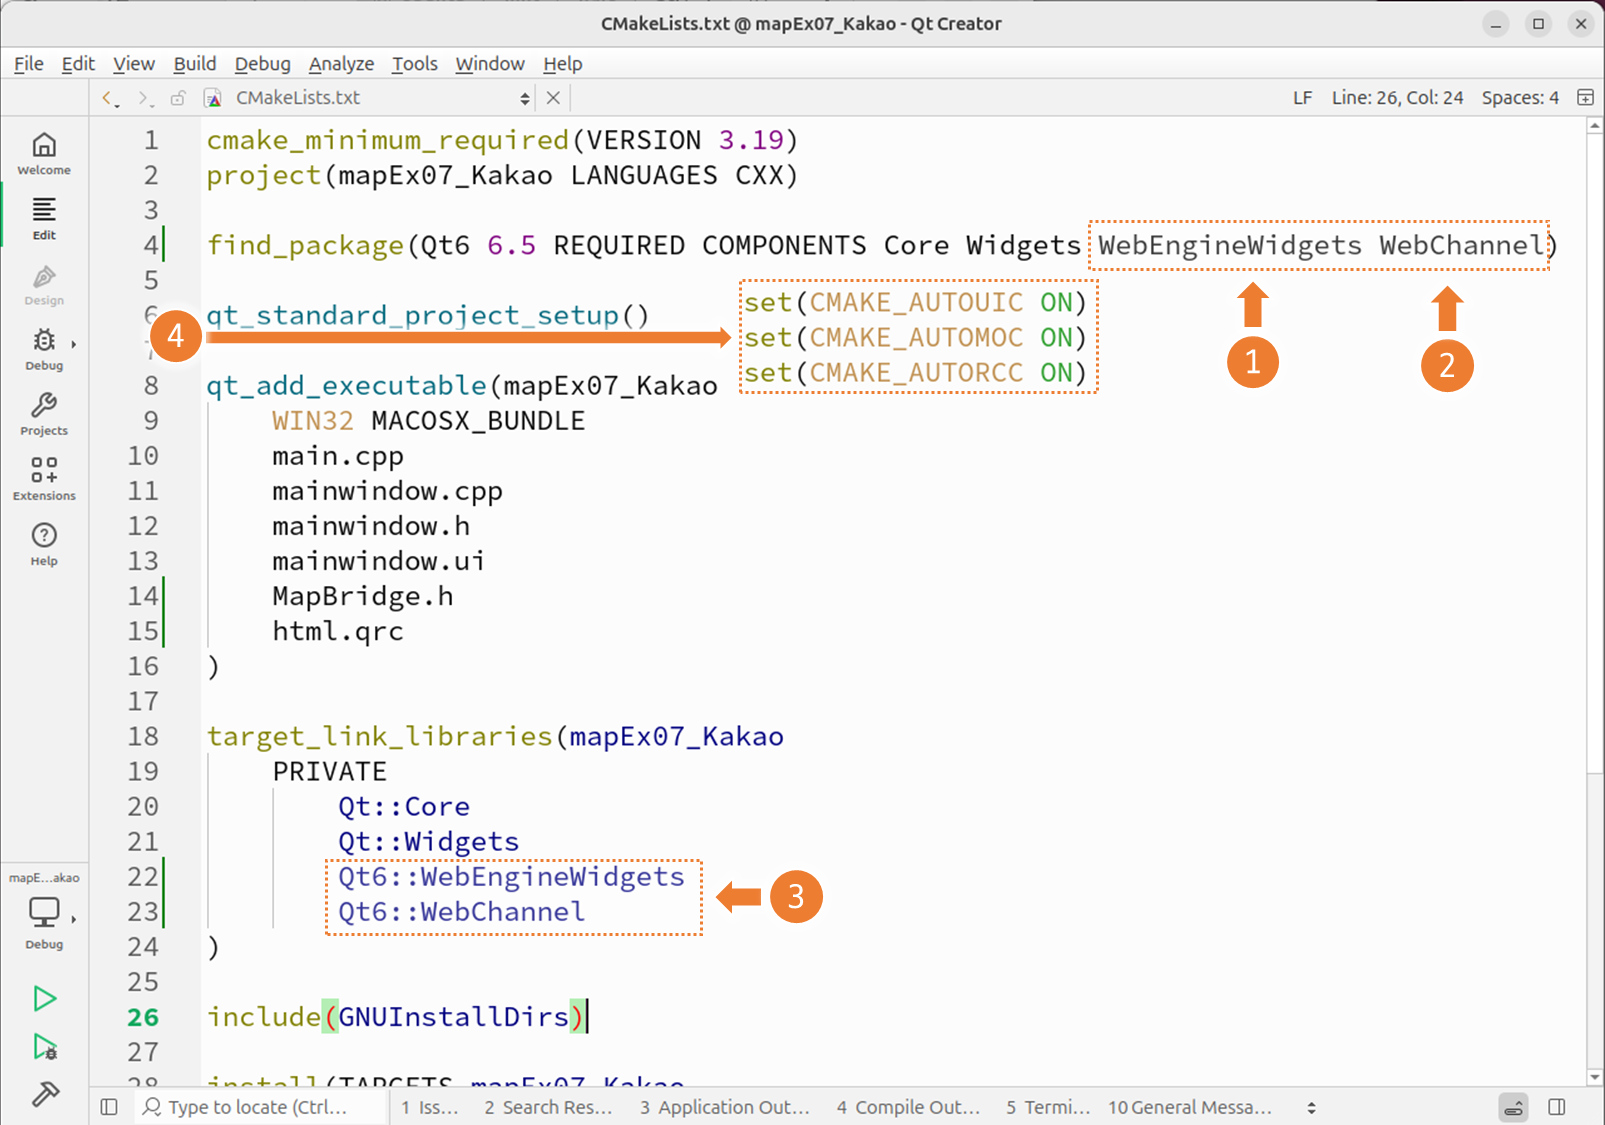Open Help mode in the sidebar
Viewport: 1605px width, 1125px height.
(44, 545)
